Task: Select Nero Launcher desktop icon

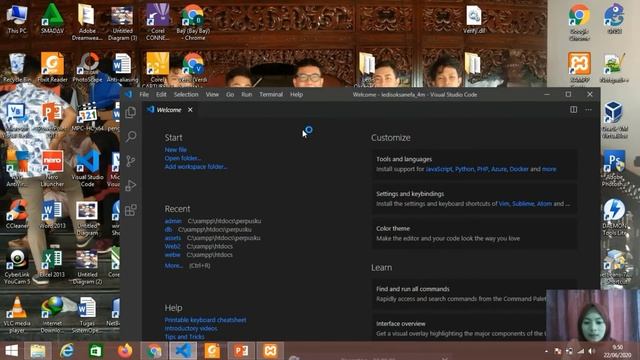Action: 52,168
